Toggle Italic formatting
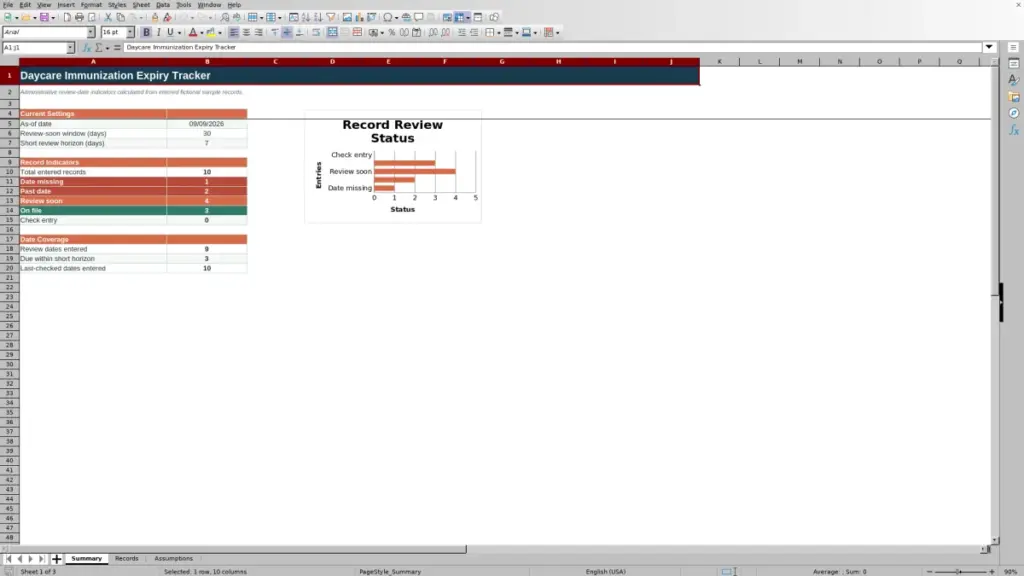This screenshot has height=576, width=1024. click(159, 33)
